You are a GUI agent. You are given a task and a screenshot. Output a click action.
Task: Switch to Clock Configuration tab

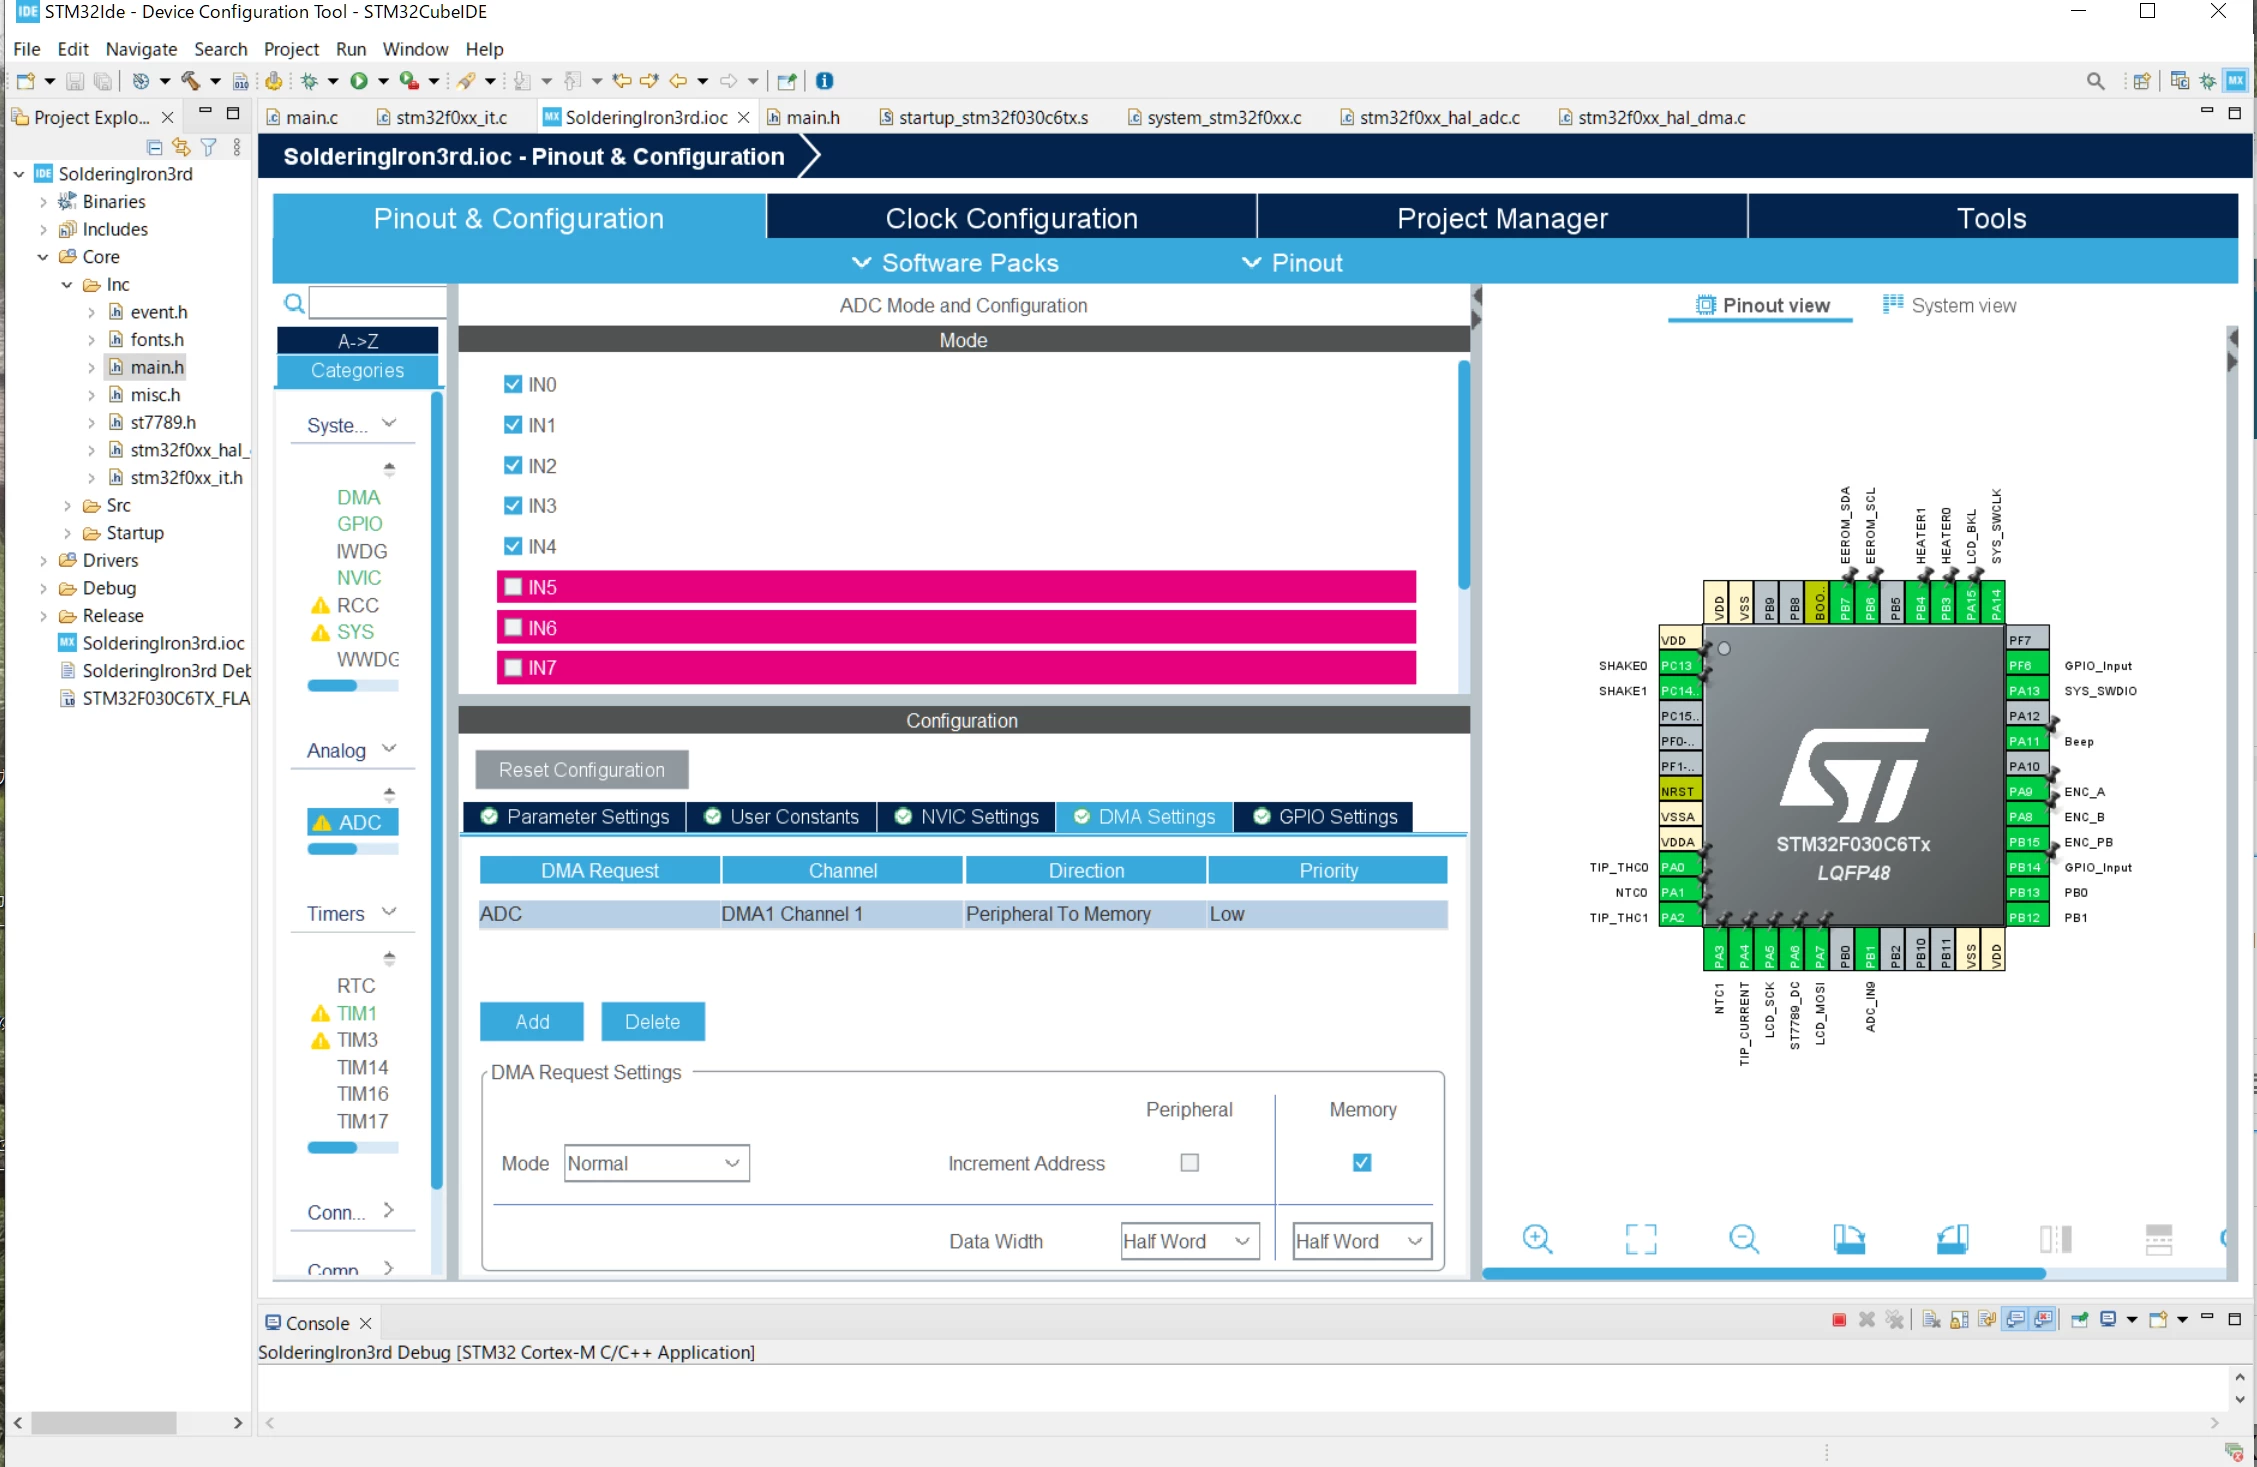click(x=1011, y=218)
